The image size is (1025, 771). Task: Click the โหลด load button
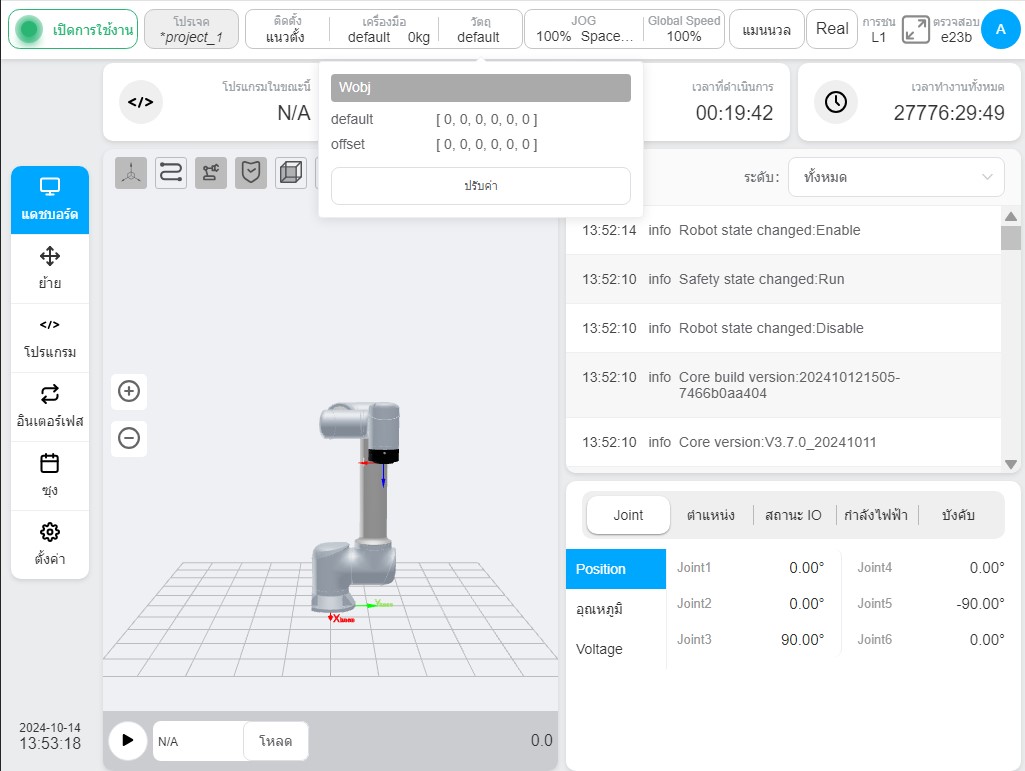(x=275, y=741)
